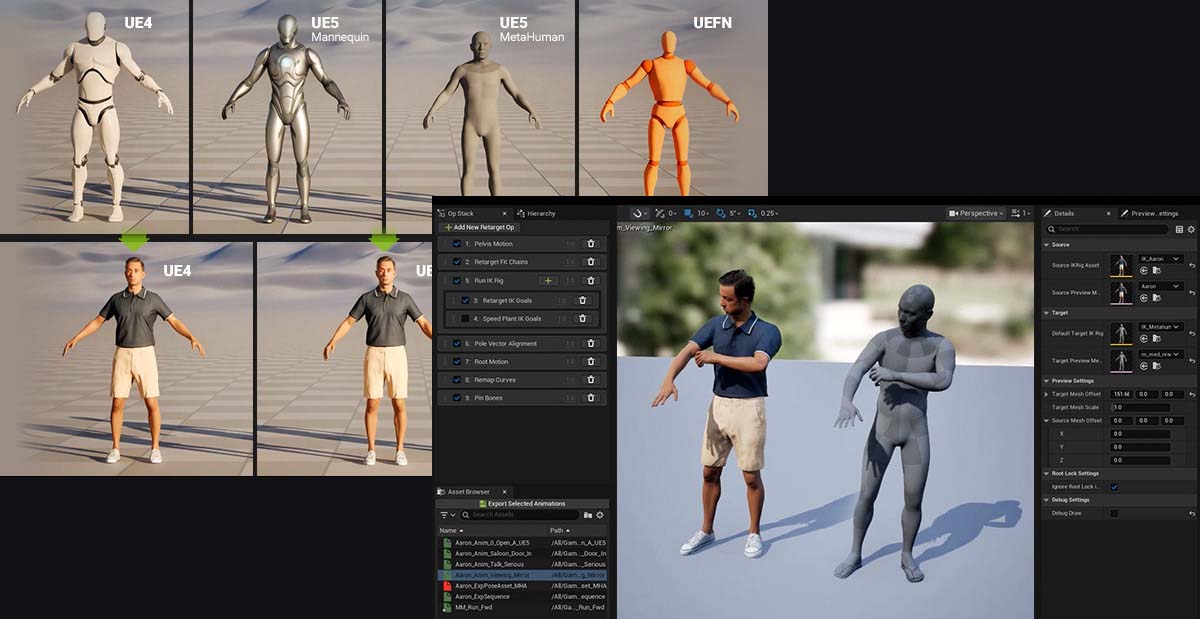Reset Debug Draw to default

pos(1192,513)
